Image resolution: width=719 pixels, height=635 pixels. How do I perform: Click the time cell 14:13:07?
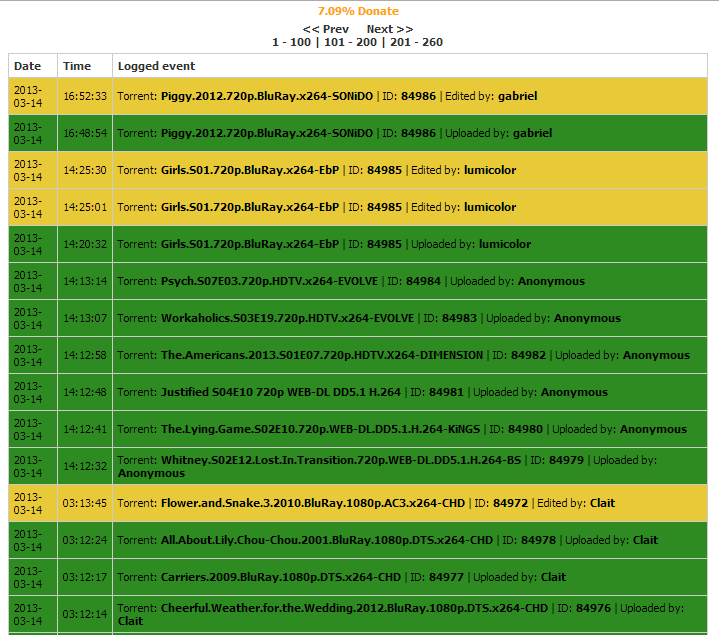85,318
